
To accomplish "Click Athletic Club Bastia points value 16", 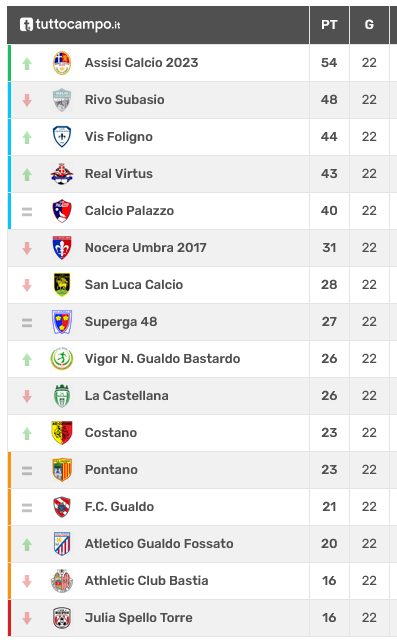I will tap(329, 580).
